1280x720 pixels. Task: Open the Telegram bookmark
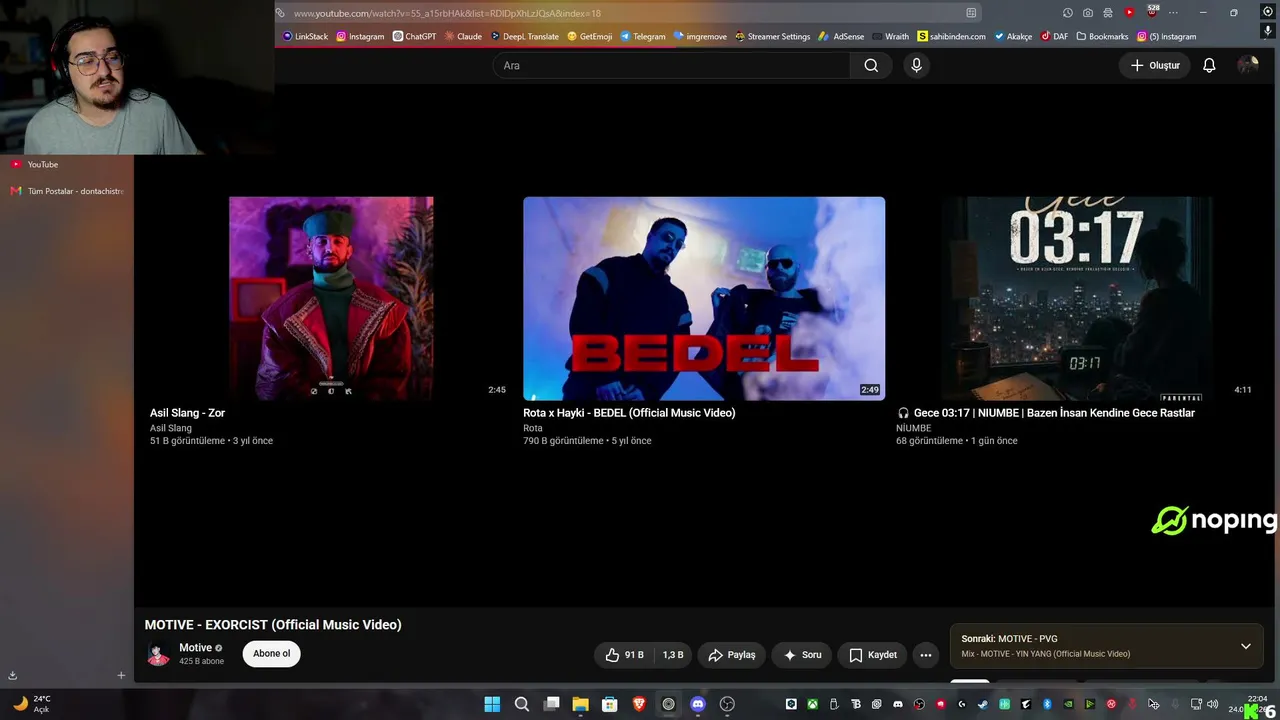(x=642, y=37)
